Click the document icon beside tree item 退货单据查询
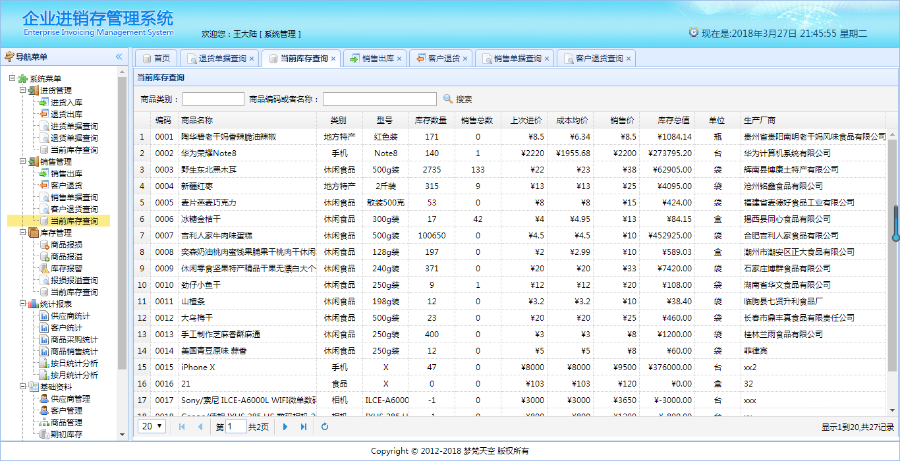 44,138
